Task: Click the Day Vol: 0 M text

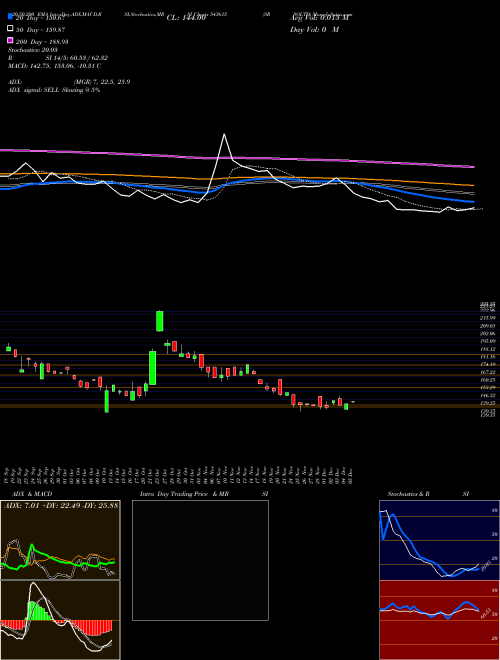Action: [x=314, y=29]
